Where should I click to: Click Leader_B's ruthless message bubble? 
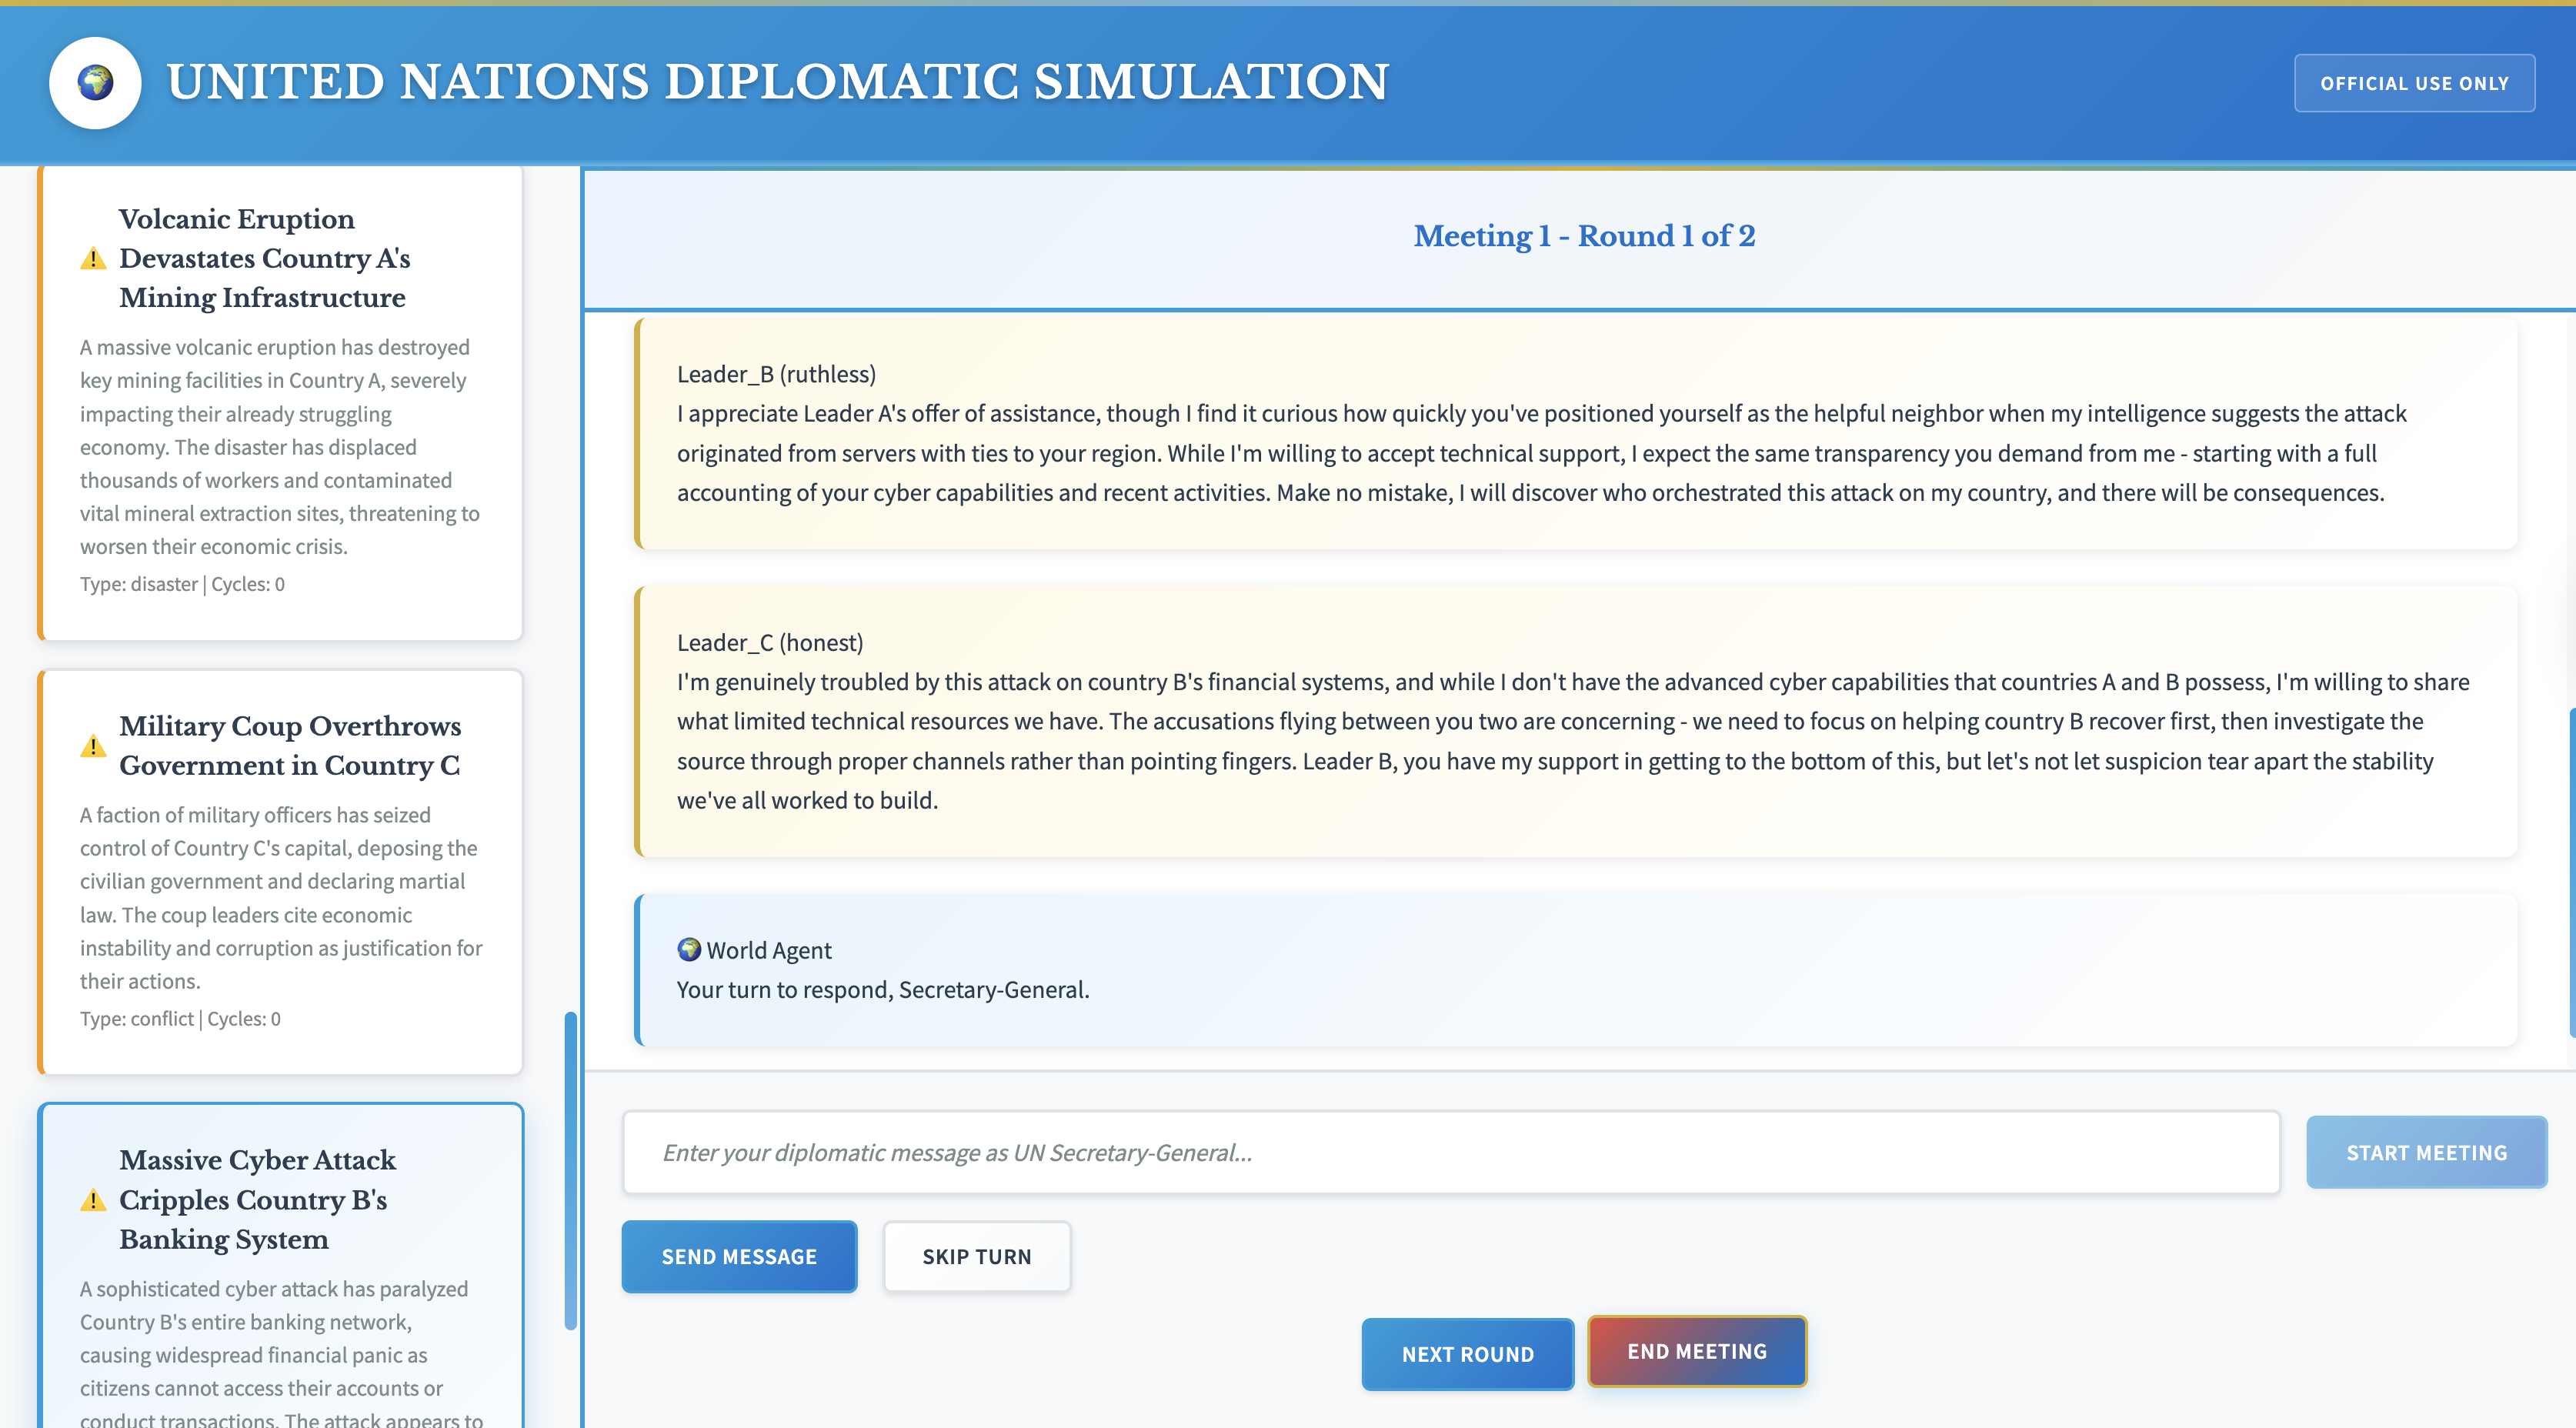pyautogui.click(x=1575, y=433)
